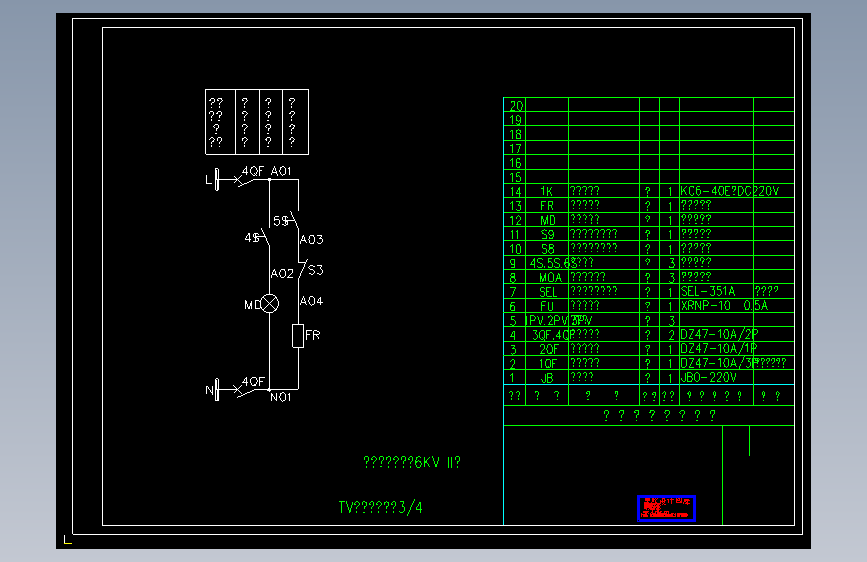Select the 1K code in table row 14

pos(546,191)
